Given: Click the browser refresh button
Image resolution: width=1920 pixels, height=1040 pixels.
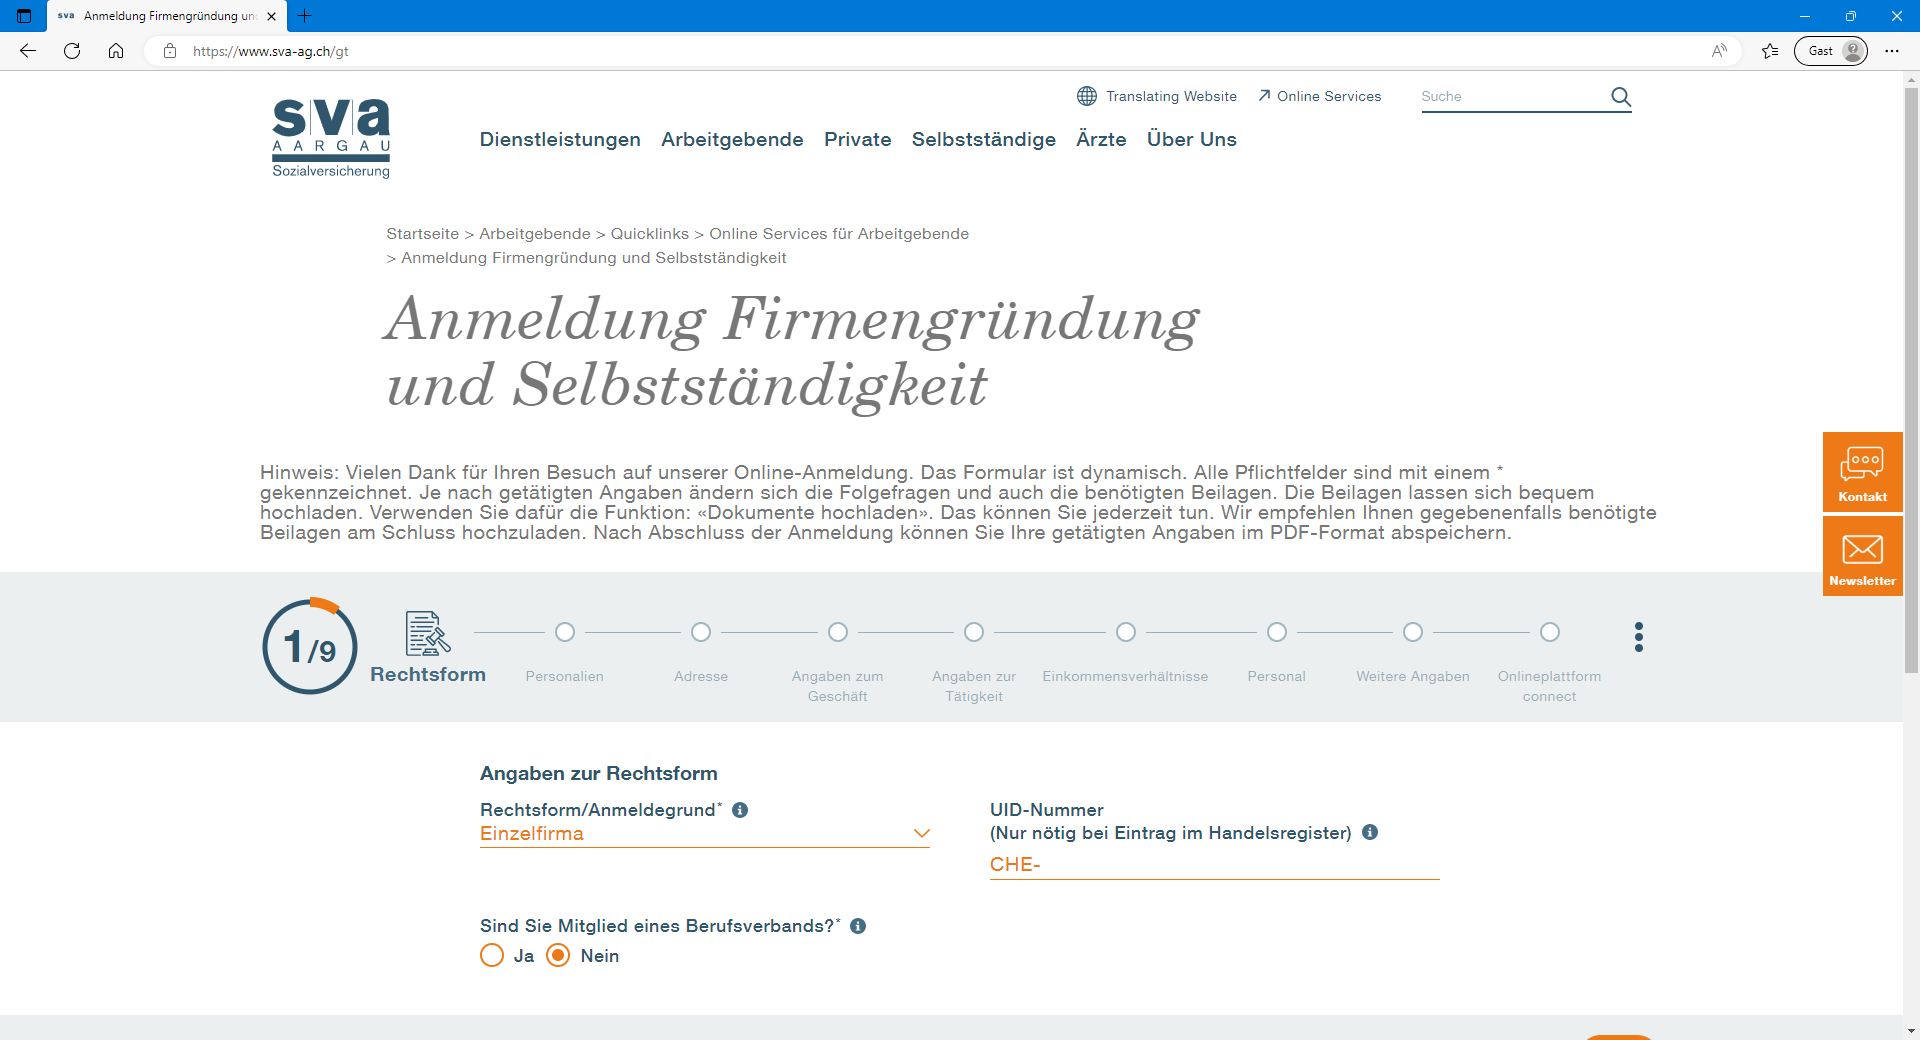Looking at the screenshot, I should click(72, 51).
